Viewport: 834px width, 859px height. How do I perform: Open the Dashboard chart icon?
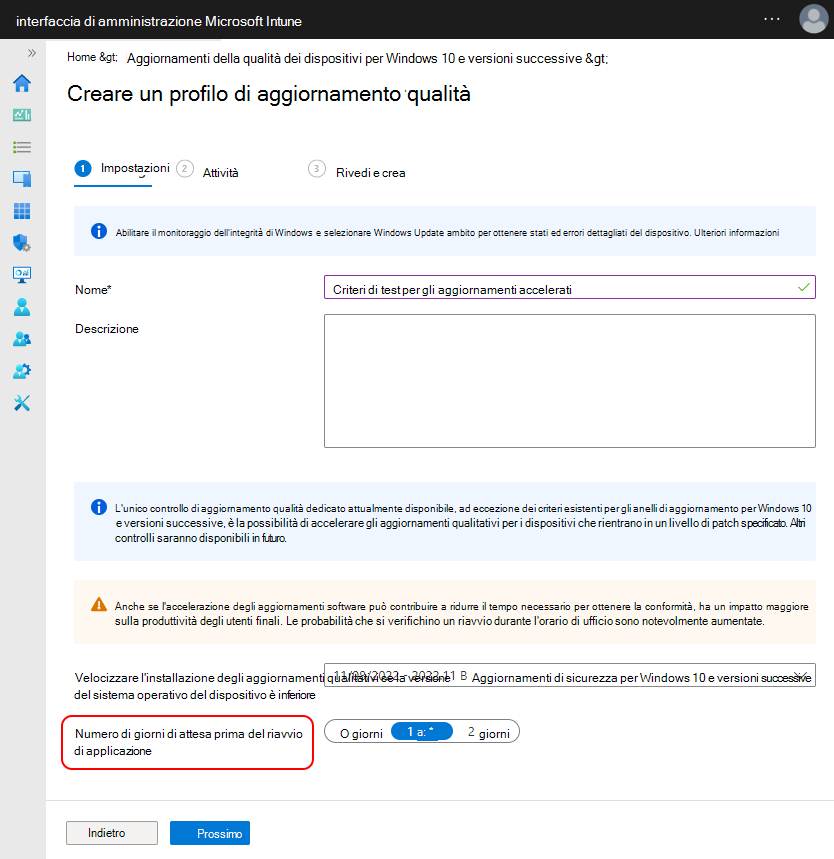(22, 115)
